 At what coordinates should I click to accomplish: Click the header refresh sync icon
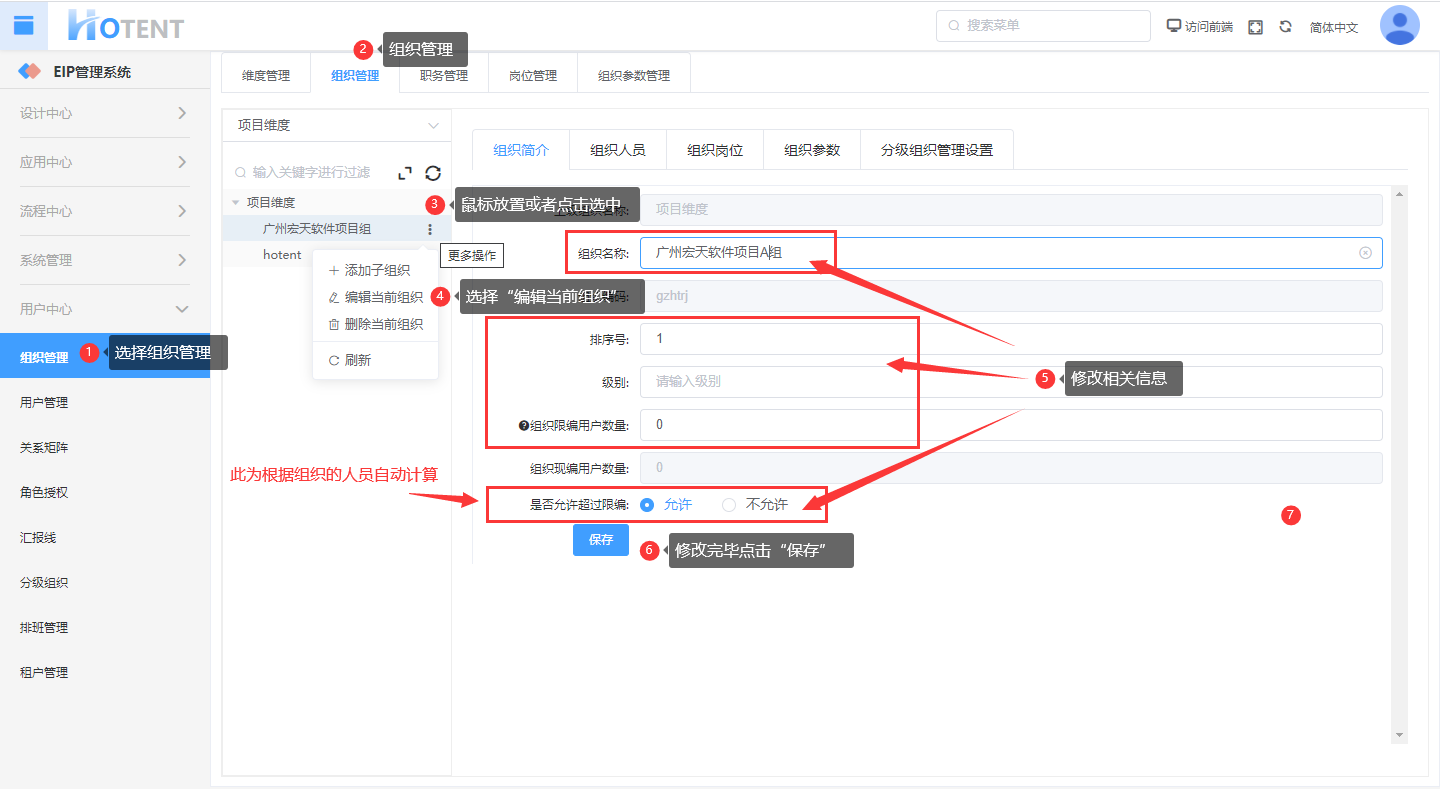click(1286, 27)
